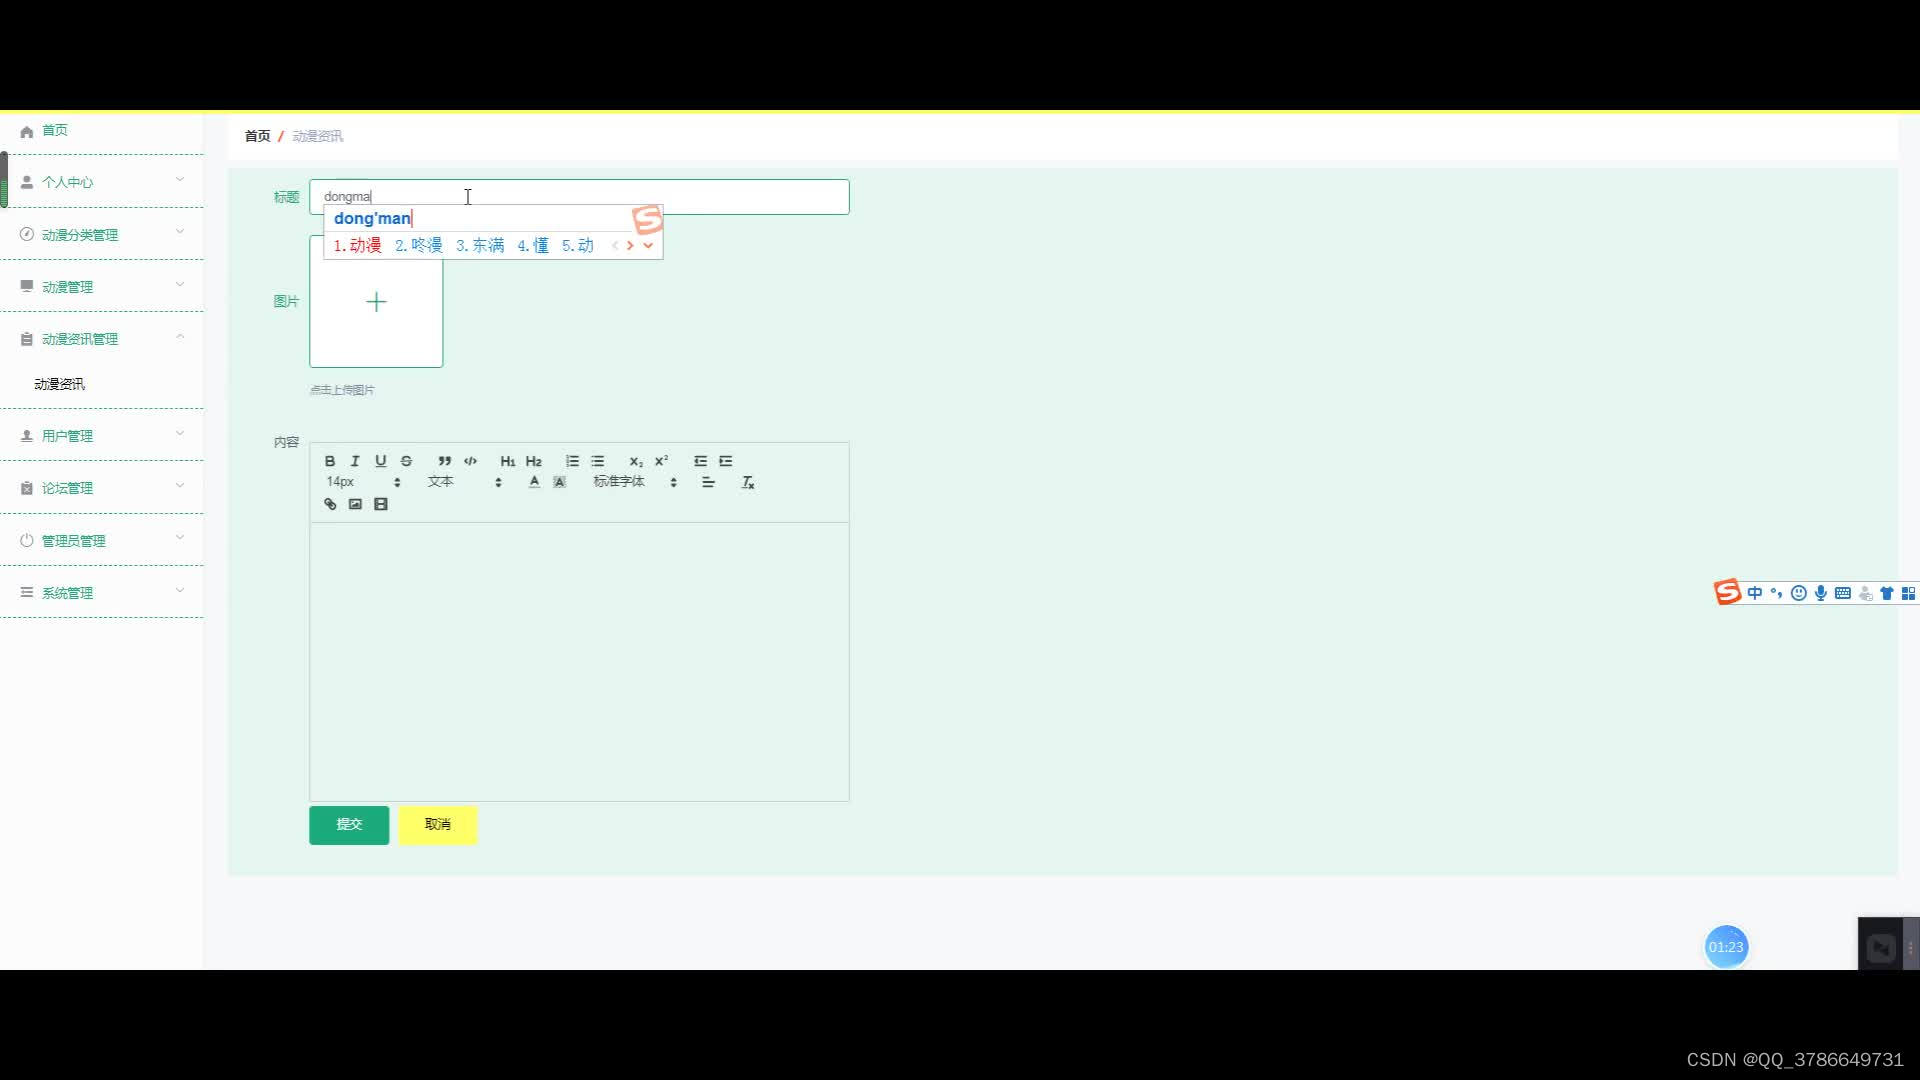Show next page of IME candidates
The height and width of the screenshot is (1080, 1920).
coord(630,246)
